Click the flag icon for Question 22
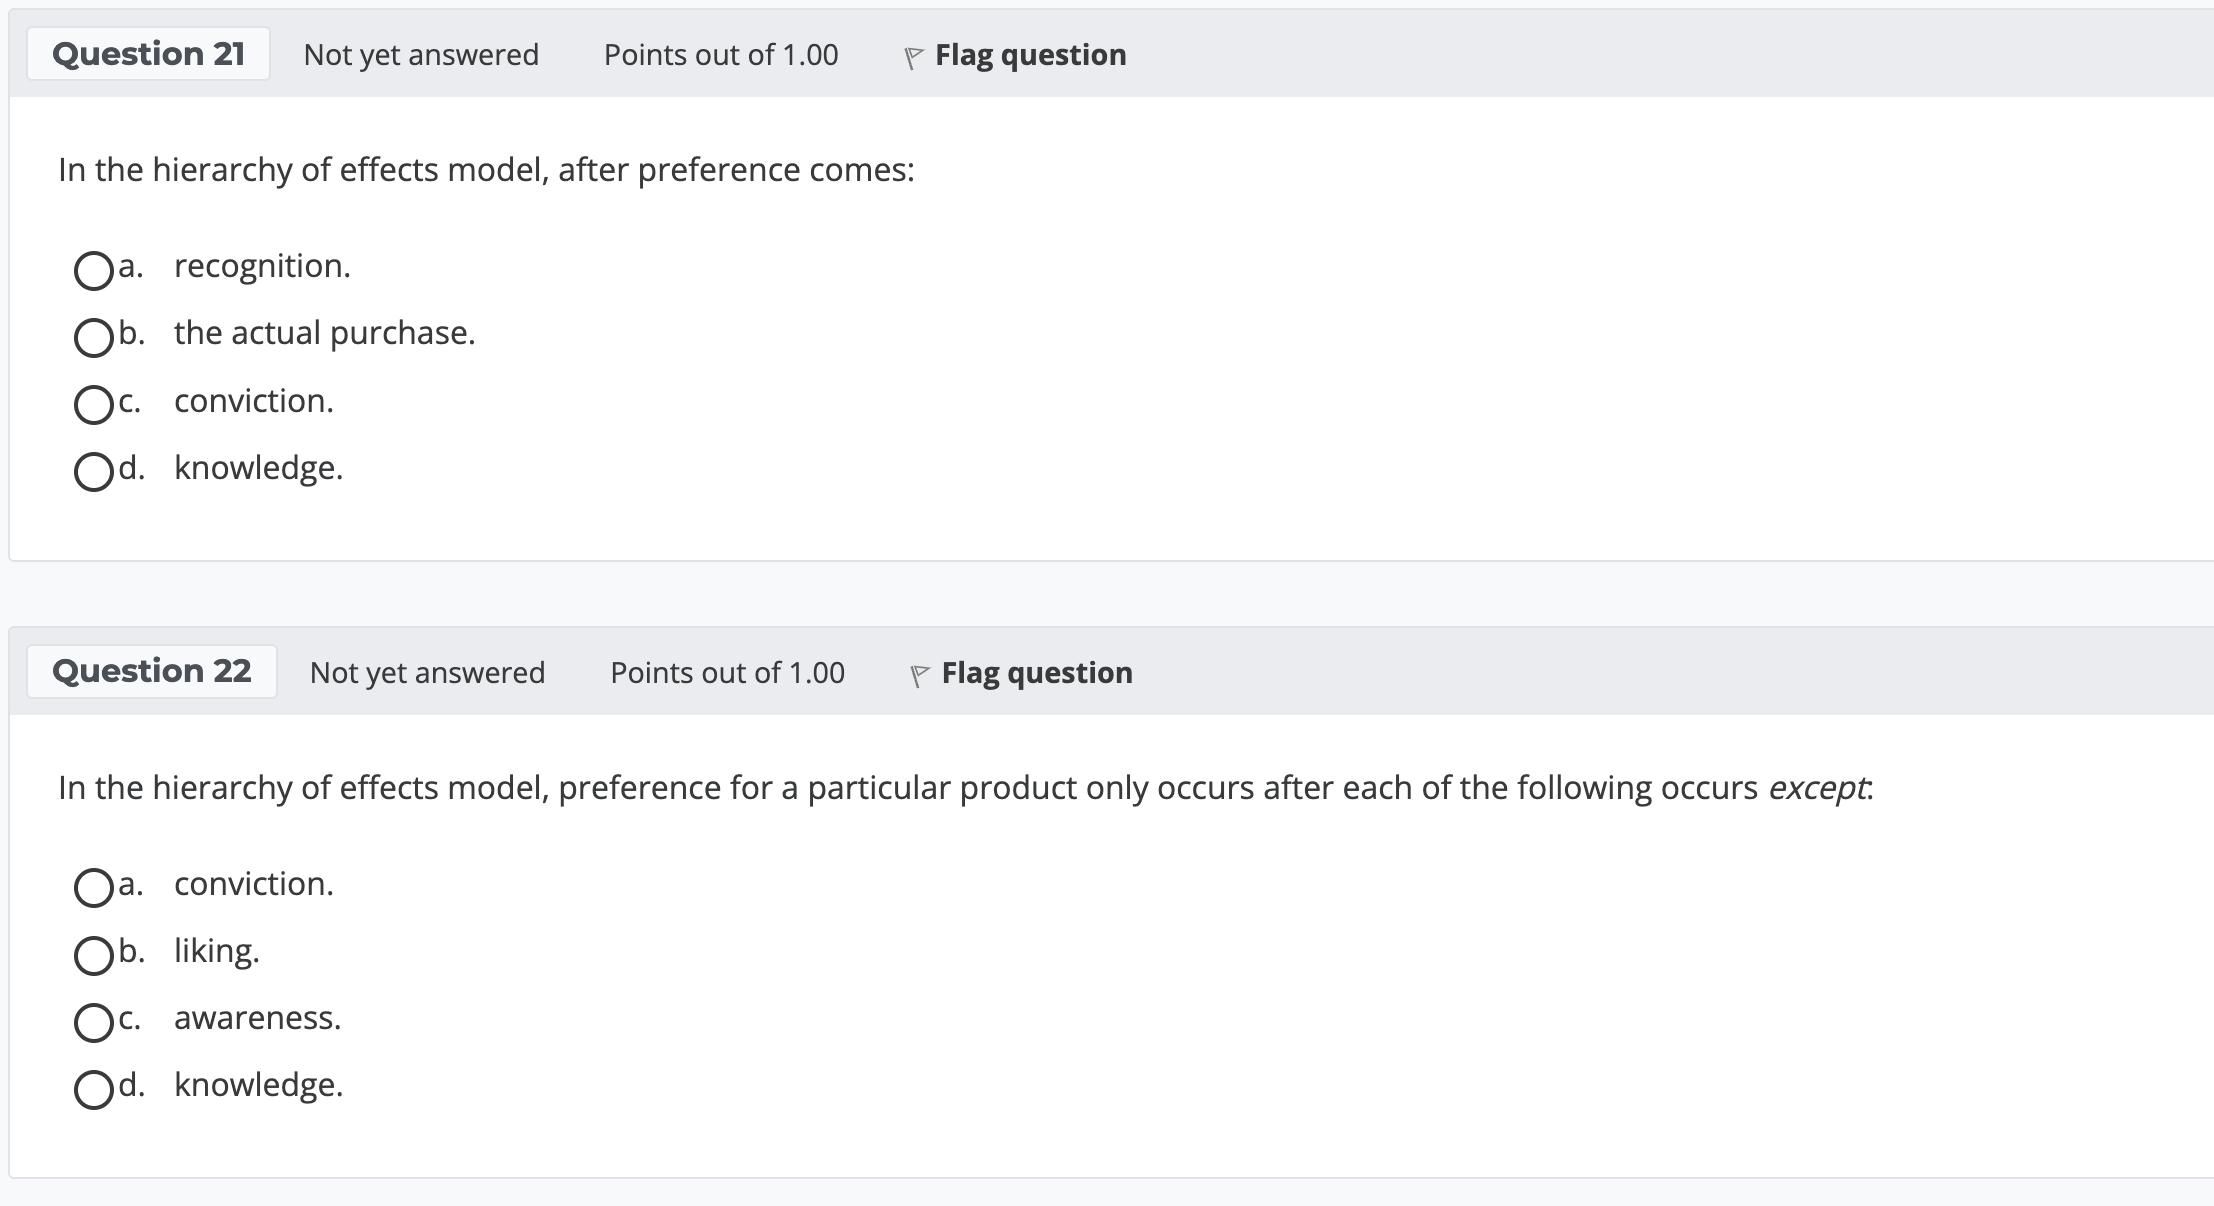Image resolution: width=2214 pixels, height=1206 pixels. (x=920, y=675)
